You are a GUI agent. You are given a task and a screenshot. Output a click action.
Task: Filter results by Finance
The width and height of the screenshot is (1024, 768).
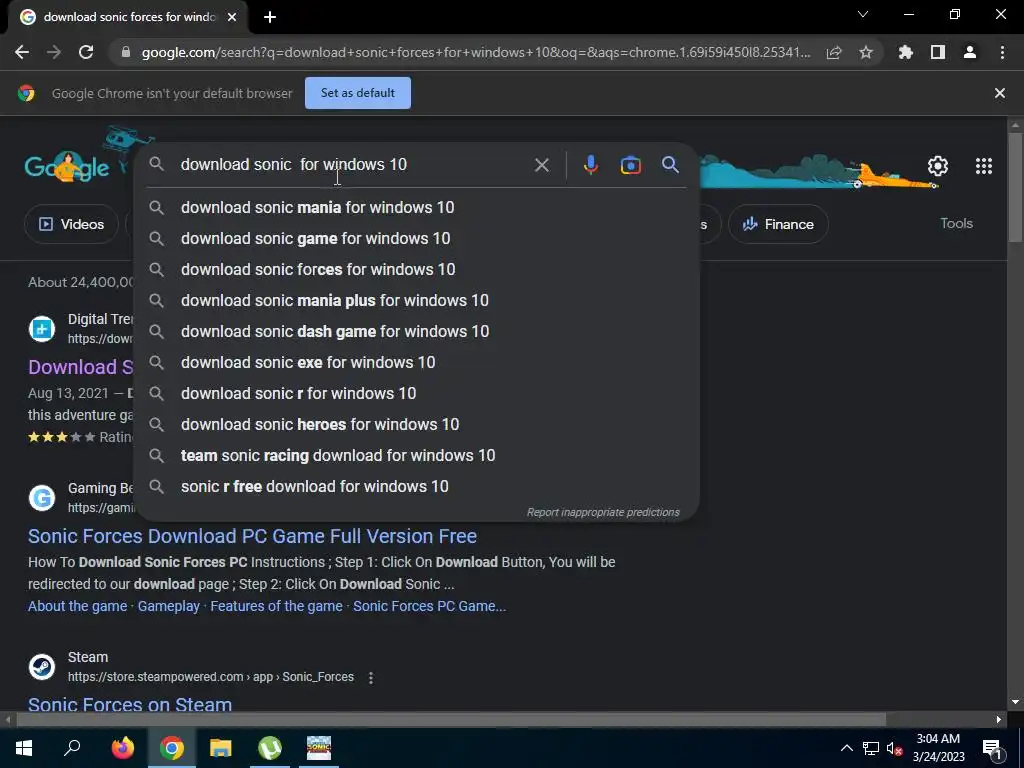coord(778,224)
